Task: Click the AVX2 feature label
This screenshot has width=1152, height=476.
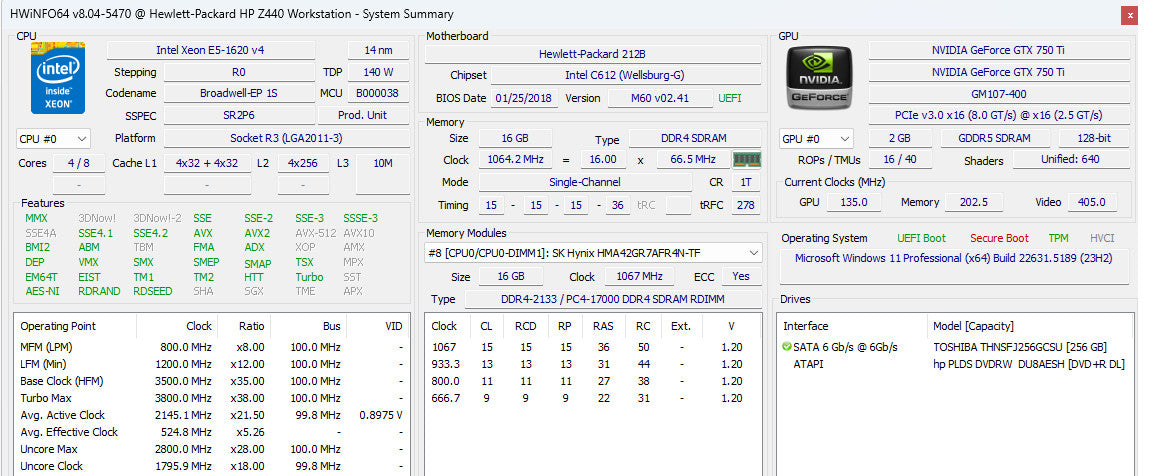Action: [257, 233]
